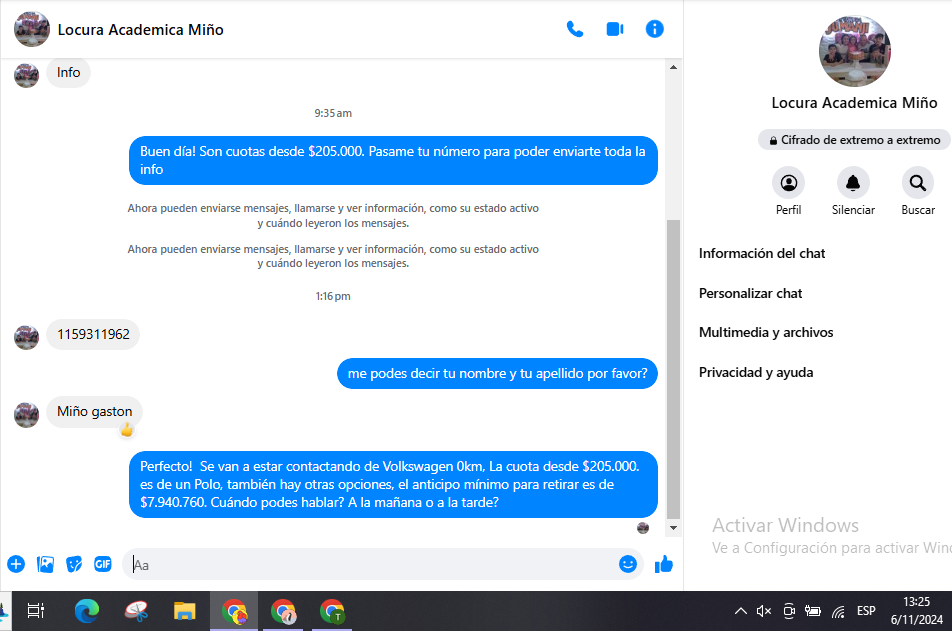The width and height of the screenshot is (952, 631).
Task: Open Microsoft Edge from the taskbar
Action: coord(87,611)
